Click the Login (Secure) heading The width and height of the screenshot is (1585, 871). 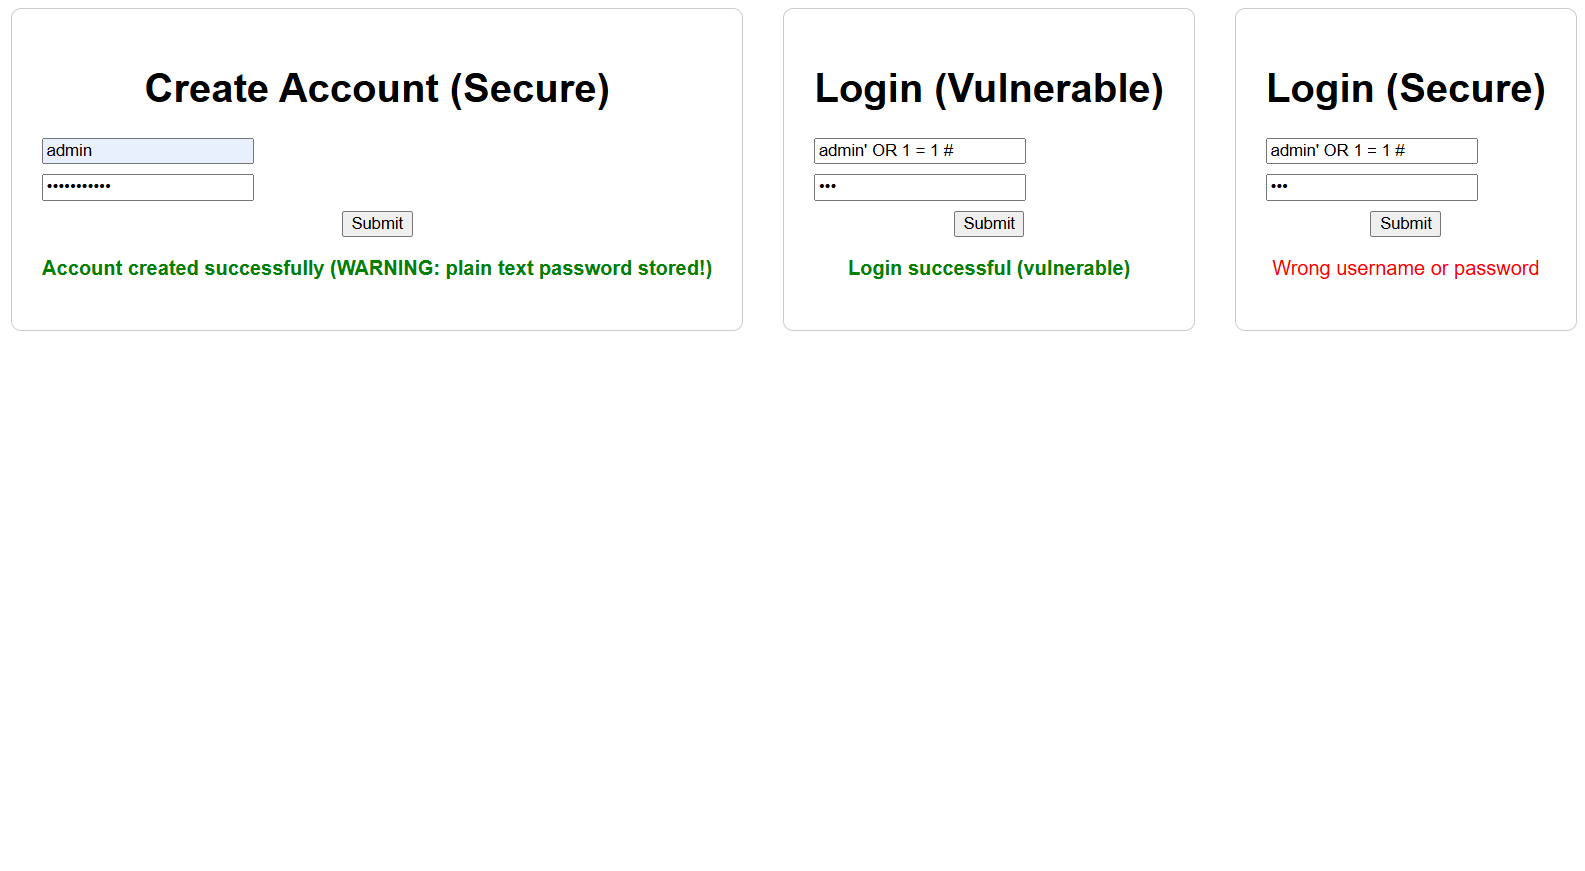pyautogui.click(x=1406, y=88)
